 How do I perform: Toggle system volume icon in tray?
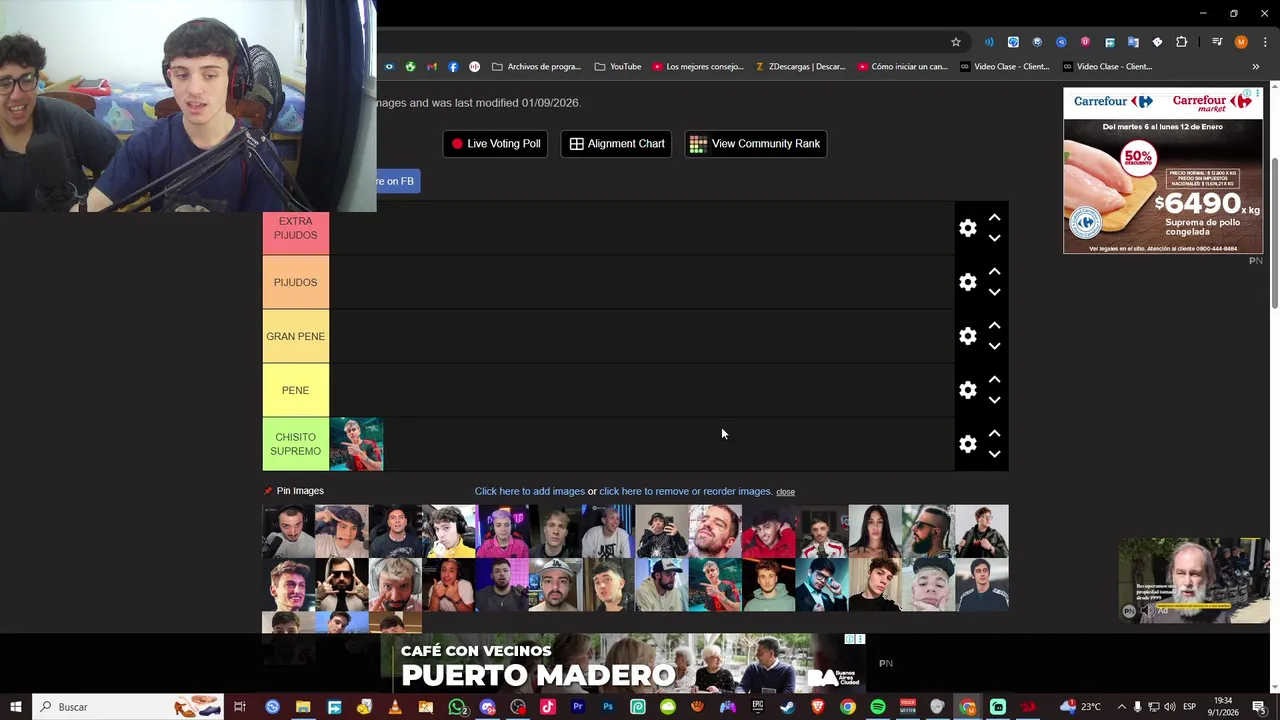[1169, 707]
